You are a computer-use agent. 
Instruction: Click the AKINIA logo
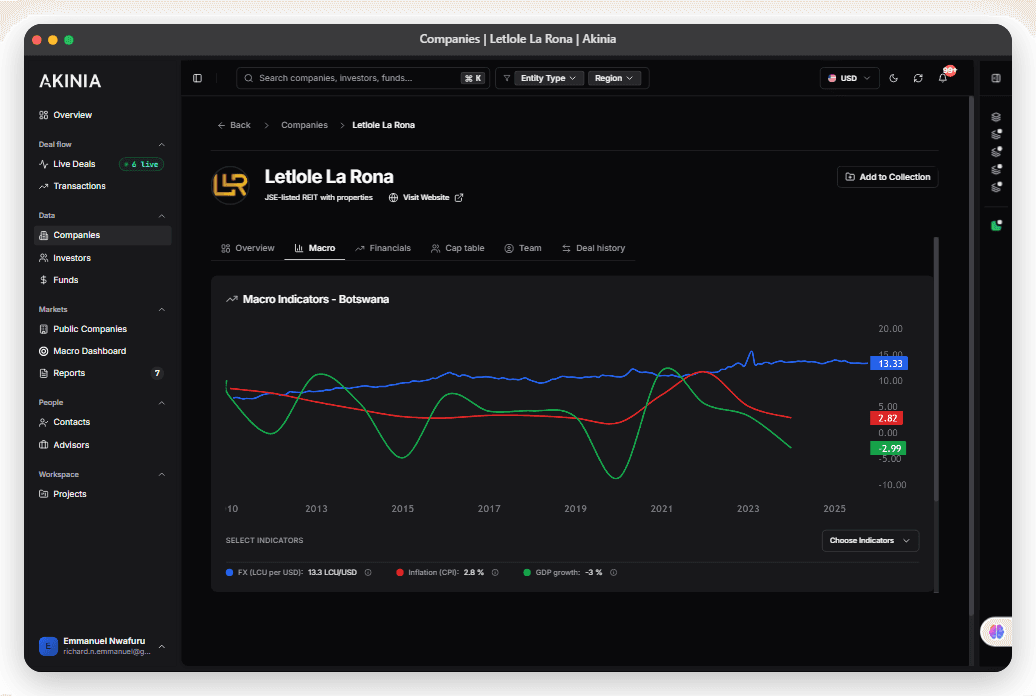point(70,81)
